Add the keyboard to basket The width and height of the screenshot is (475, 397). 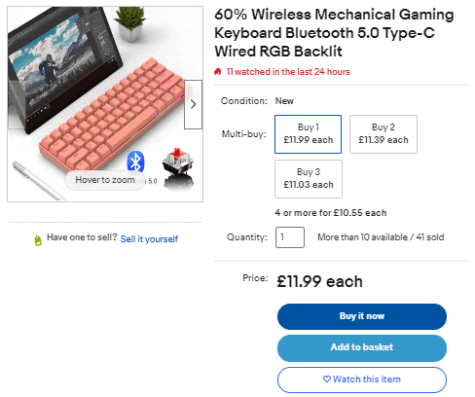[362, 348]
